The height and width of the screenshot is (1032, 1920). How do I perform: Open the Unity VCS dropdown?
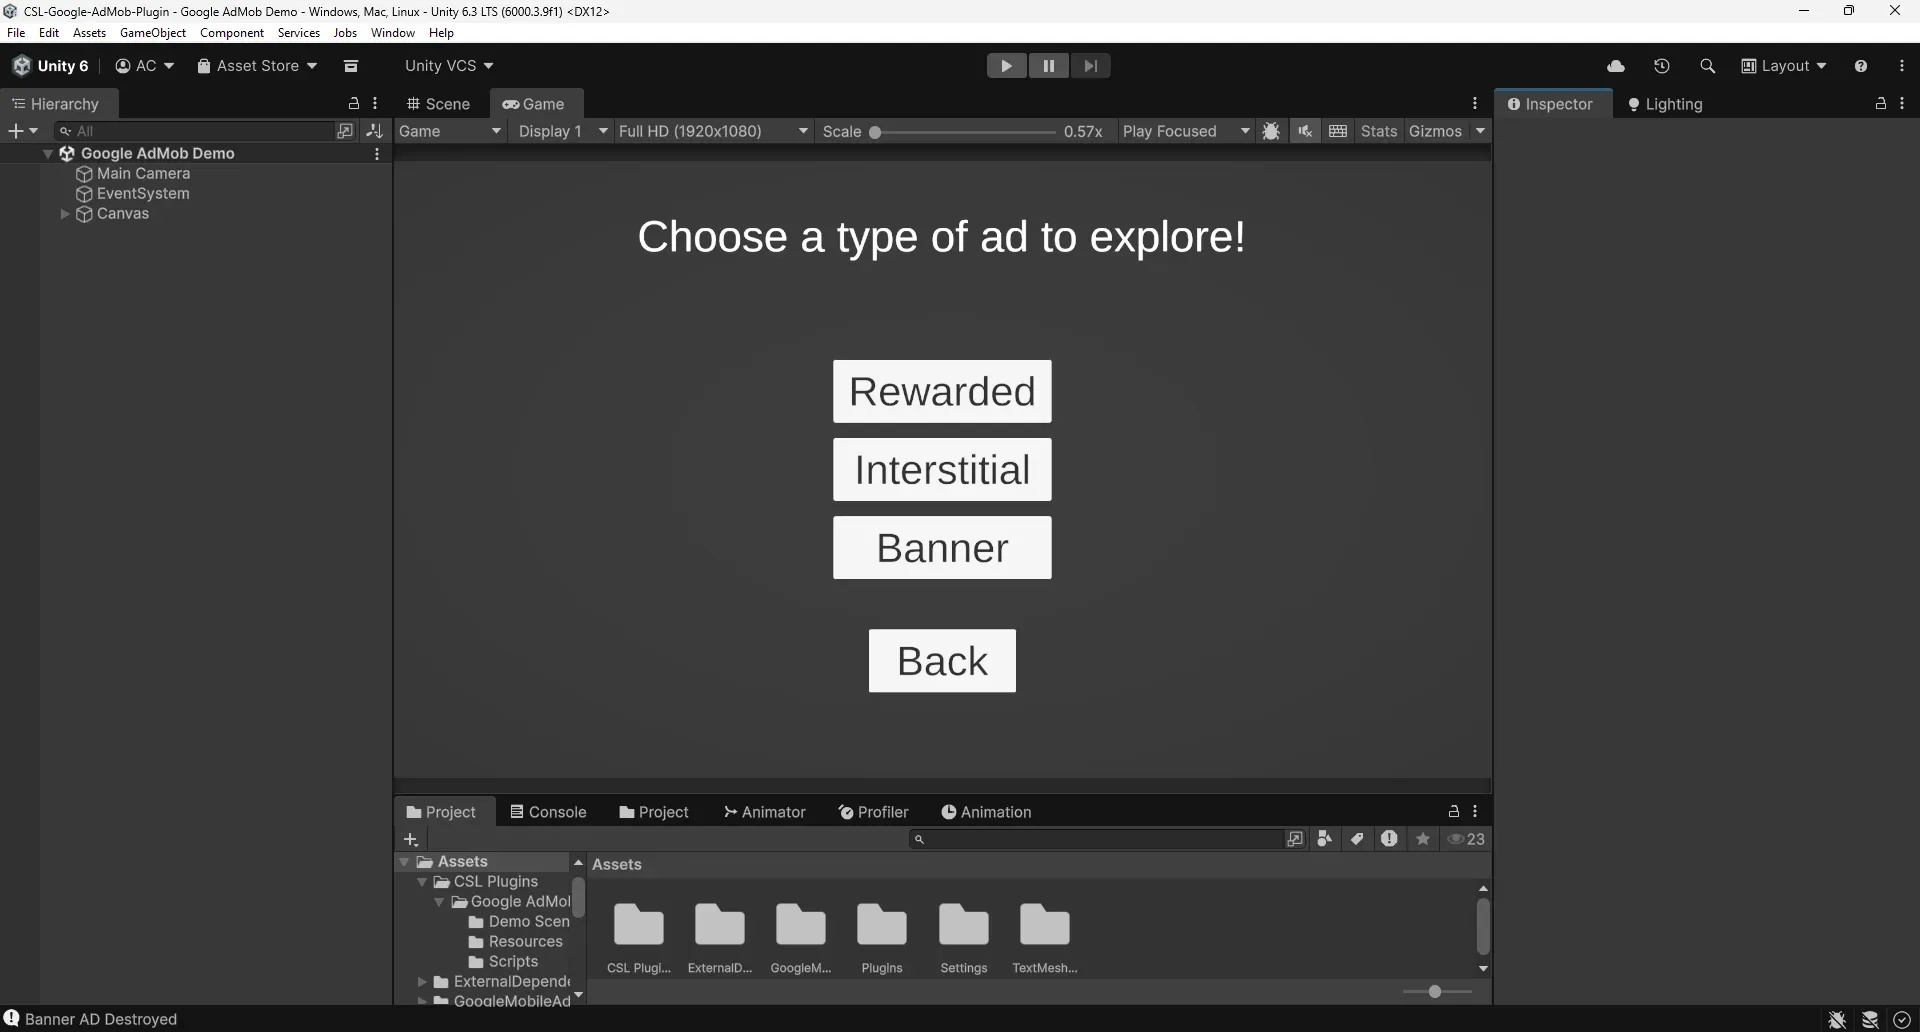[x=449, y=66]
